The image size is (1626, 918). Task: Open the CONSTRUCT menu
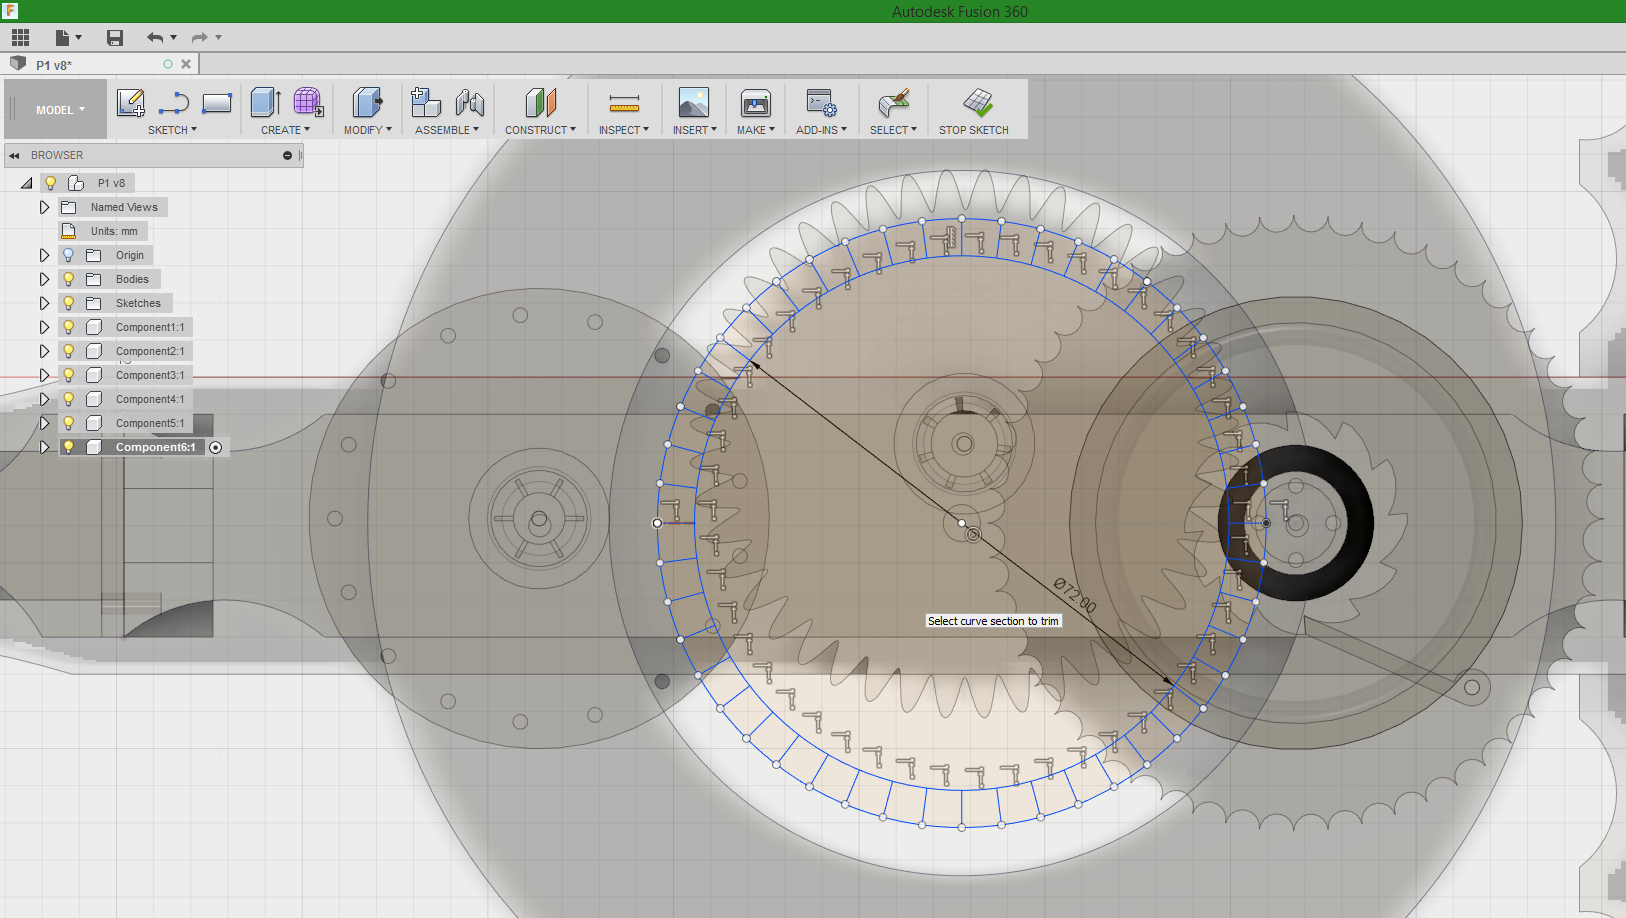[x=540, y=130]
